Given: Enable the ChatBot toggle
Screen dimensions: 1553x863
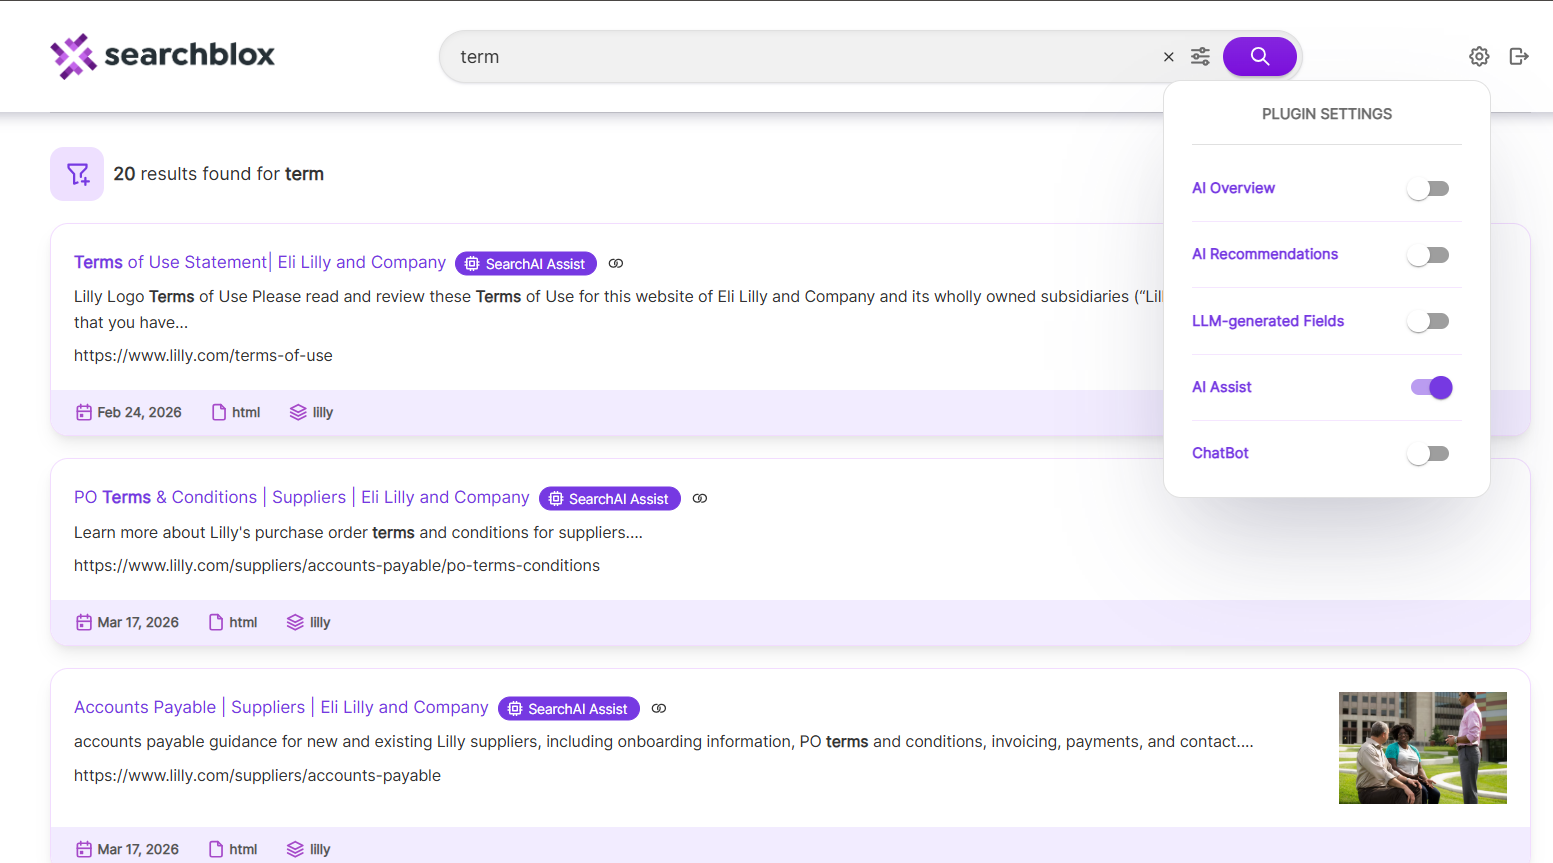Looking at the screenshot, I should pyautogui.click(x=1428, y=454).
